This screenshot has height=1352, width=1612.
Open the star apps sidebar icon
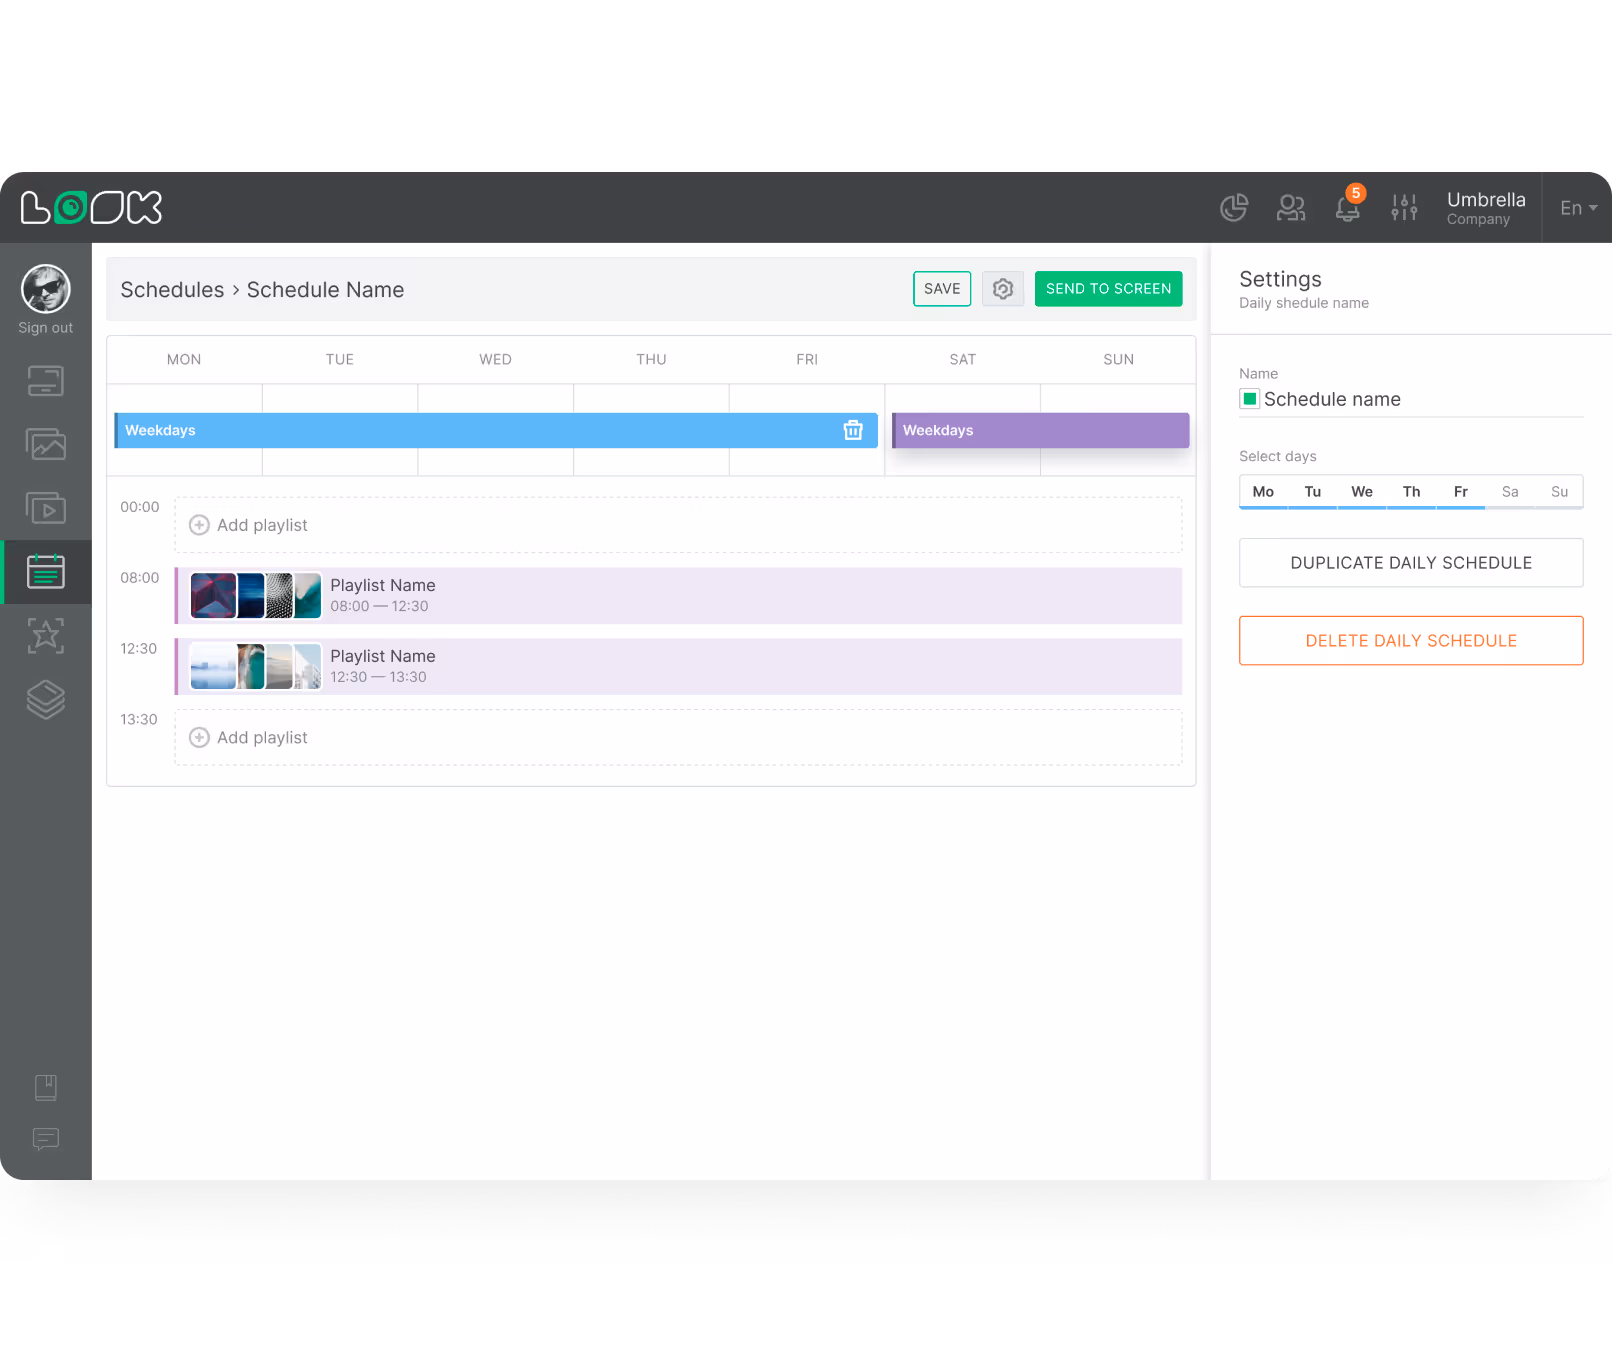tap(46, 635)
